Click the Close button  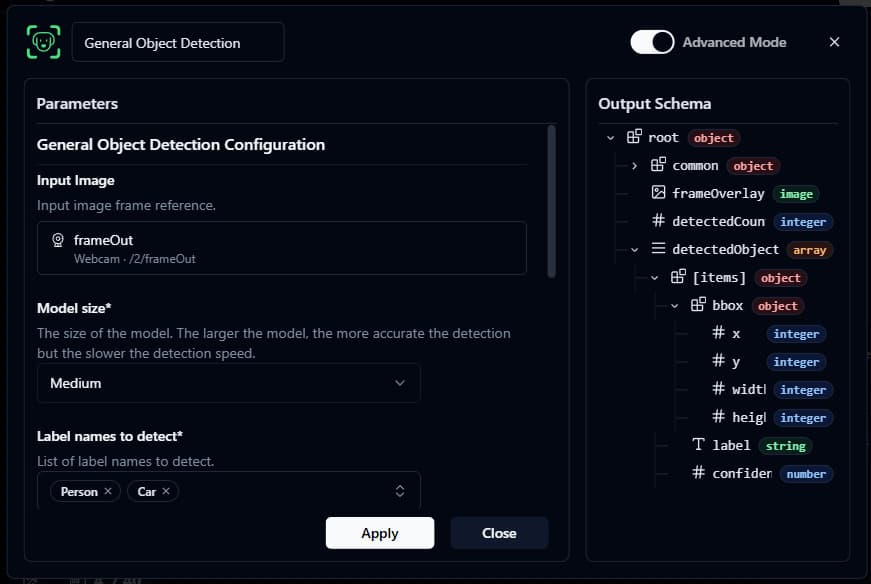point(499,533)
